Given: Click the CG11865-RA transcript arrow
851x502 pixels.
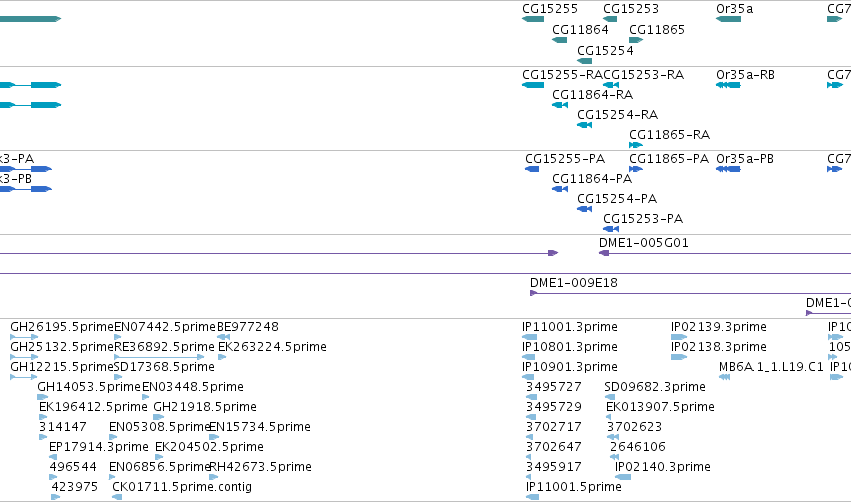Looking at the screenshot, I should (x=636, y=145).
